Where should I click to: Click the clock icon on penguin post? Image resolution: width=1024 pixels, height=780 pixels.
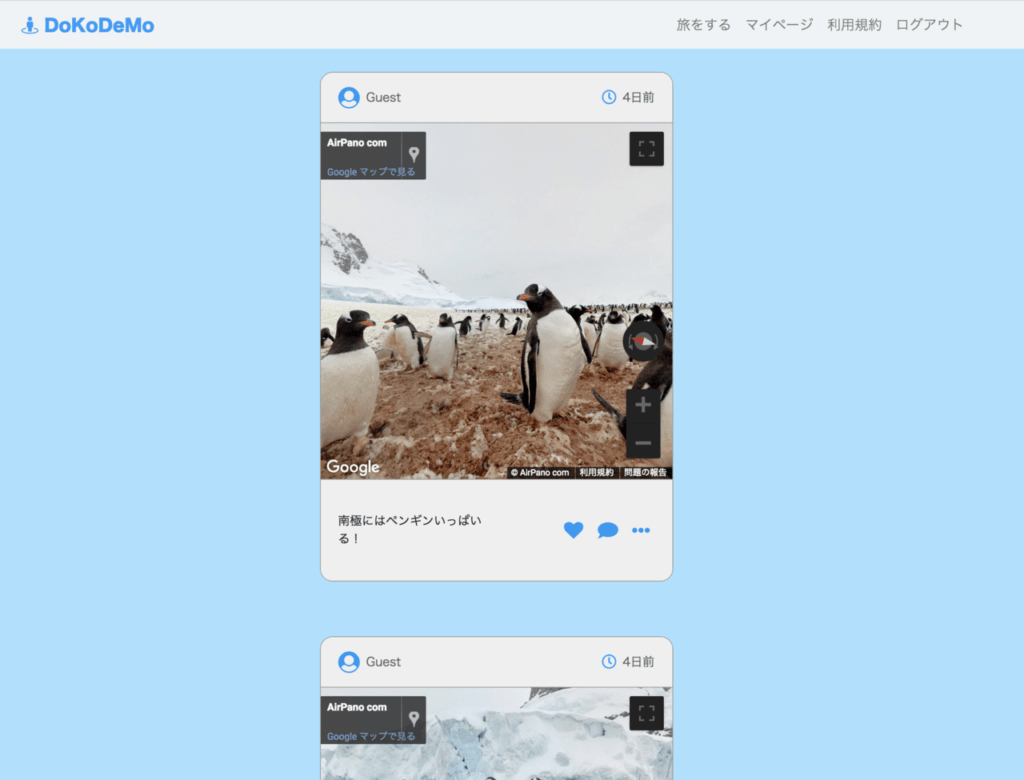pyautogui.click(x=609, y=97)
